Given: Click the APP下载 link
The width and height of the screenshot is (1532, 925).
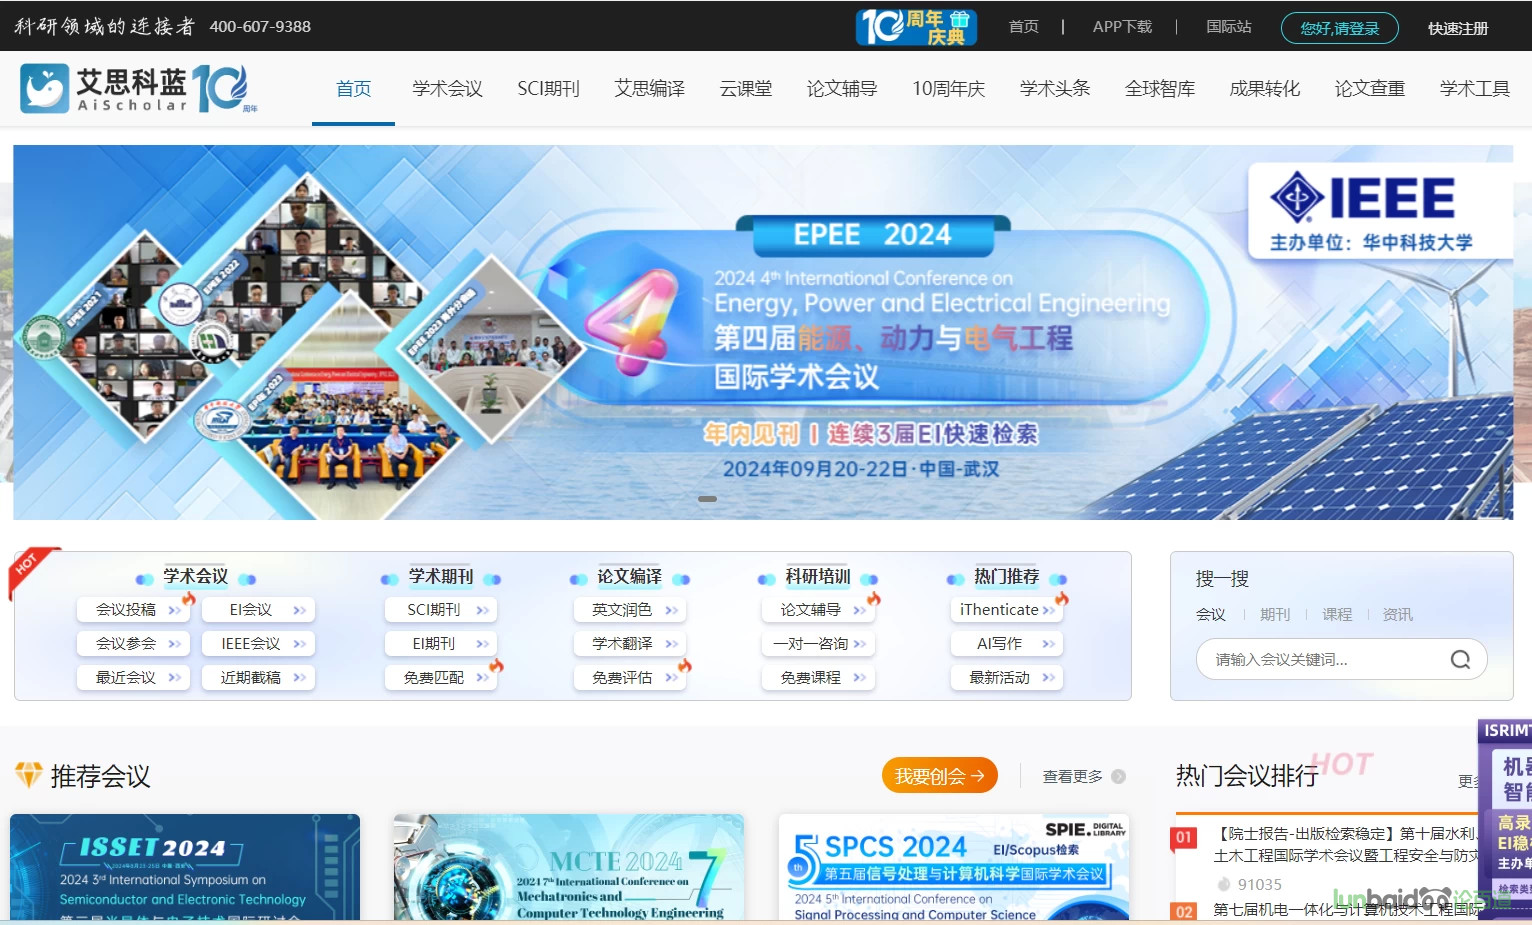Looking at the screenshot, I should pyautogui.click(x=1122, y=27).
